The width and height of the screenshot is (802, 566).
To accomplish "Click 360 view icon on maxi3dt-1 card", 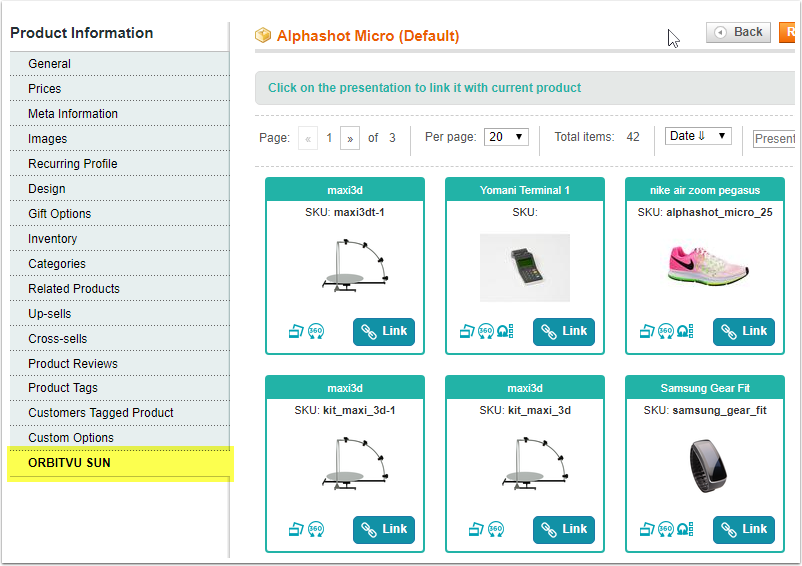I will pos(316,331).
